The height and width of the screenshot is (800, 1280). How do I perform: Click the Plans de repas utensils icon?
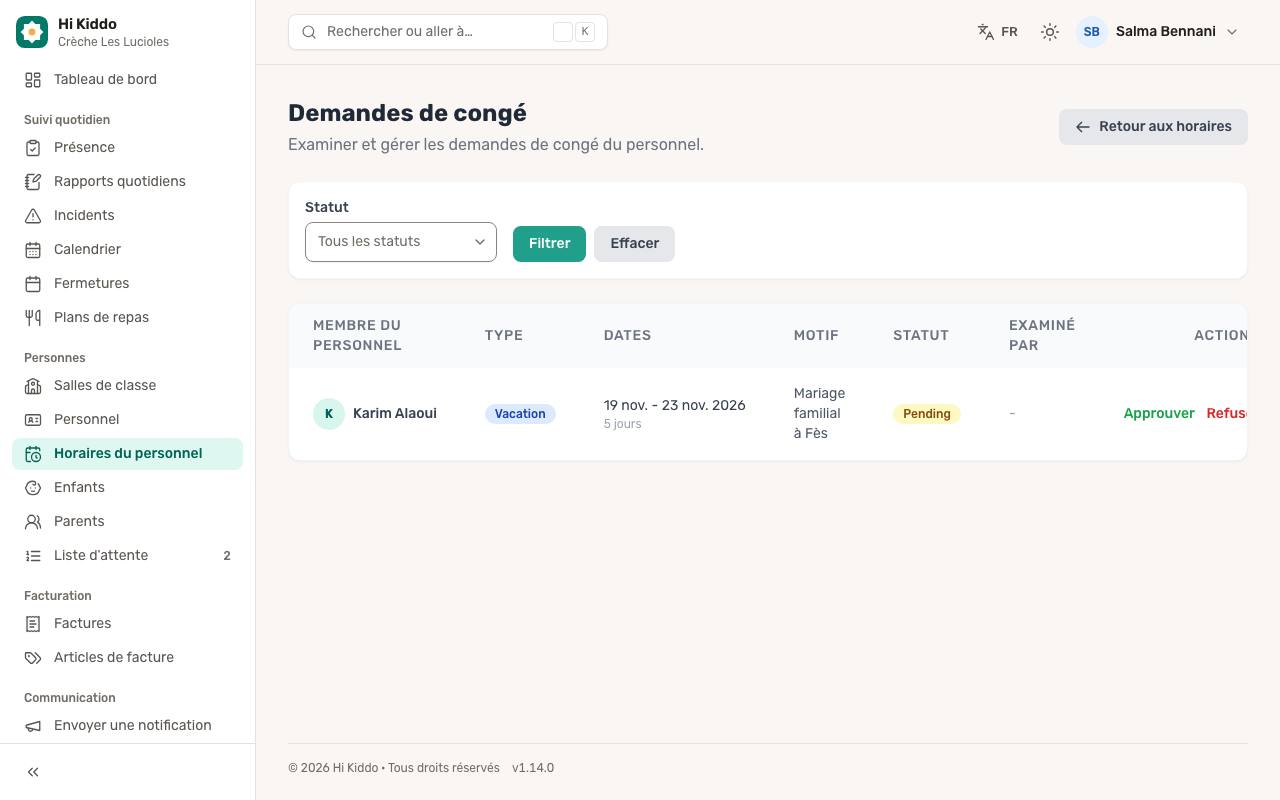tap(33, 318)
